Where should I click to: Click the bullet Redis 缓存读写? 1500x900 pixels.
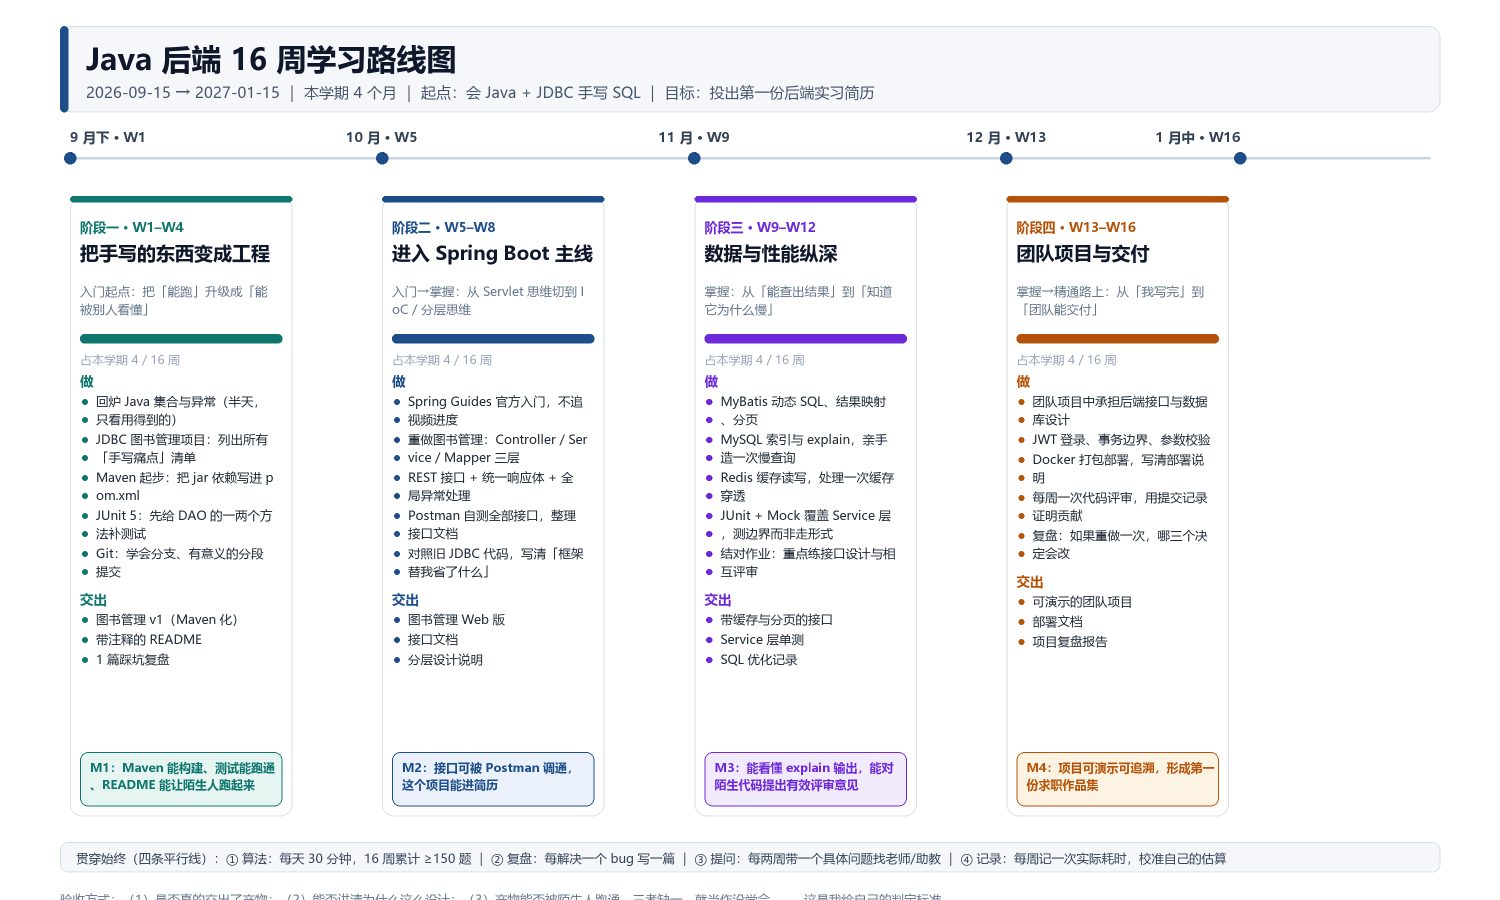[807, 478]
